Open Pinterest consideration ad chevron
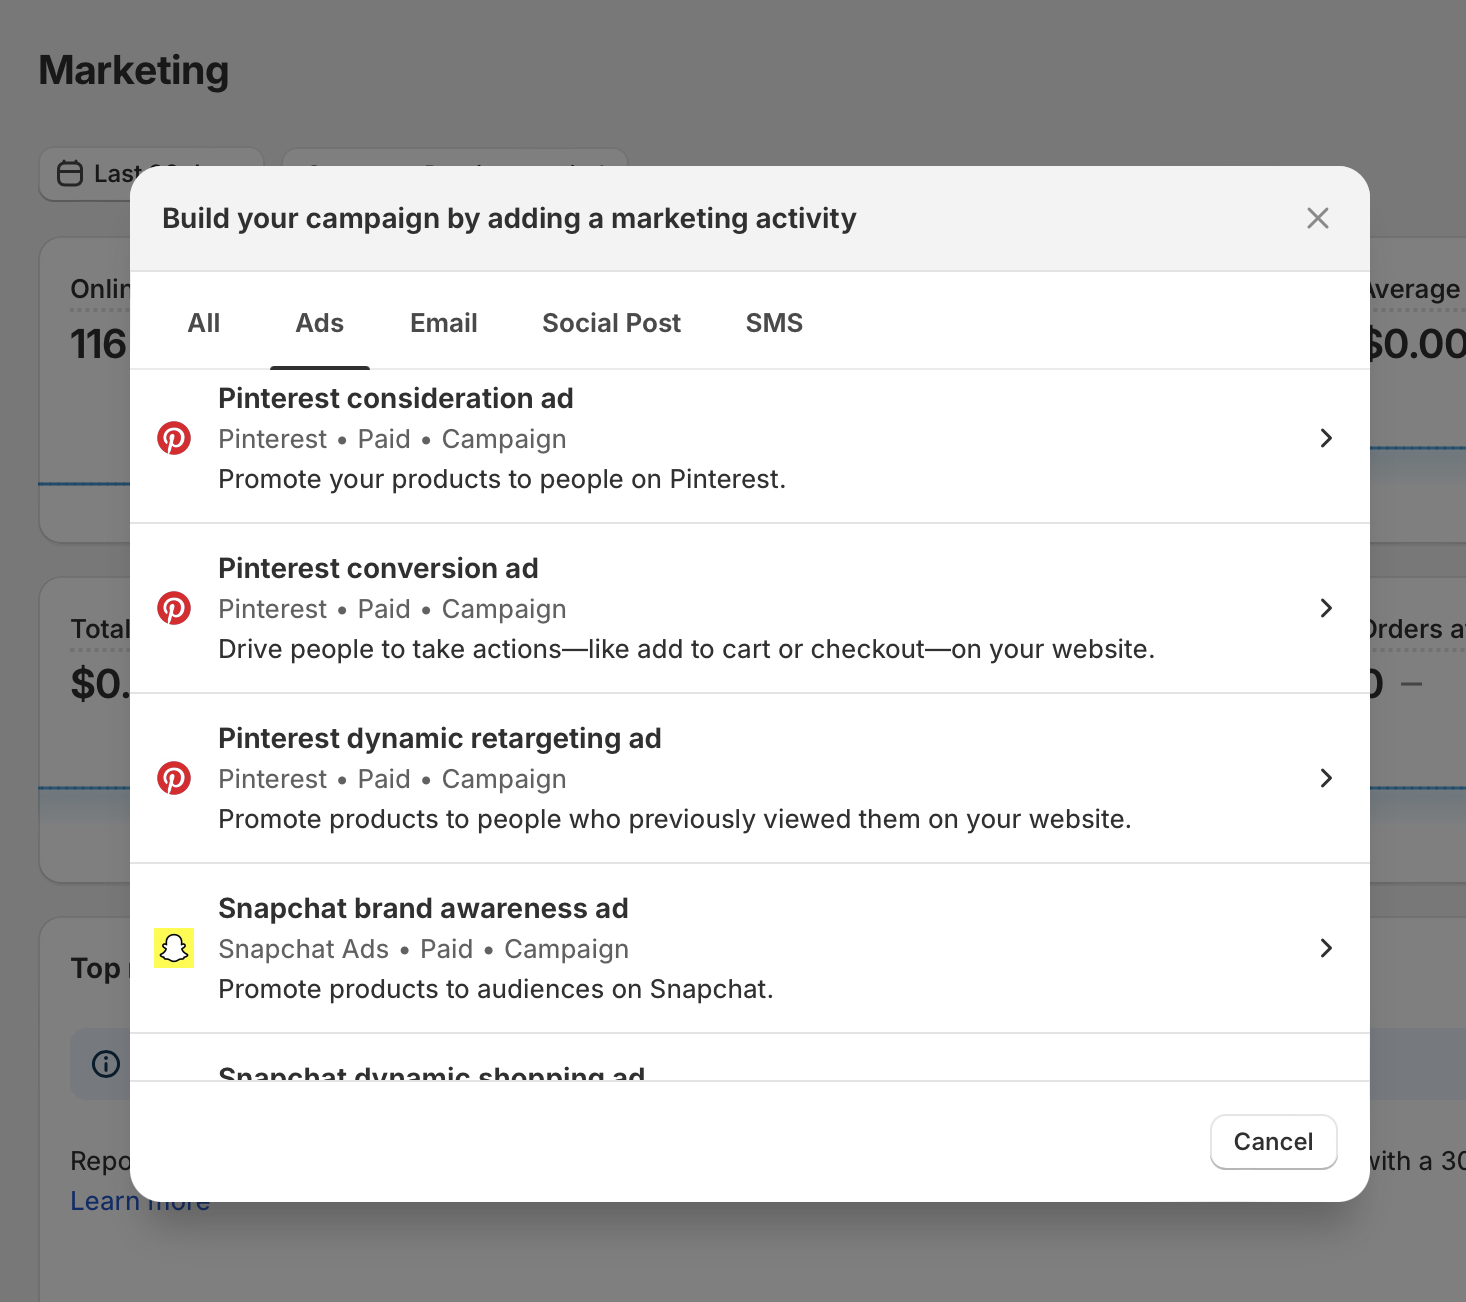Screen dimensions: 1466x1302 tap(1326, 438)
